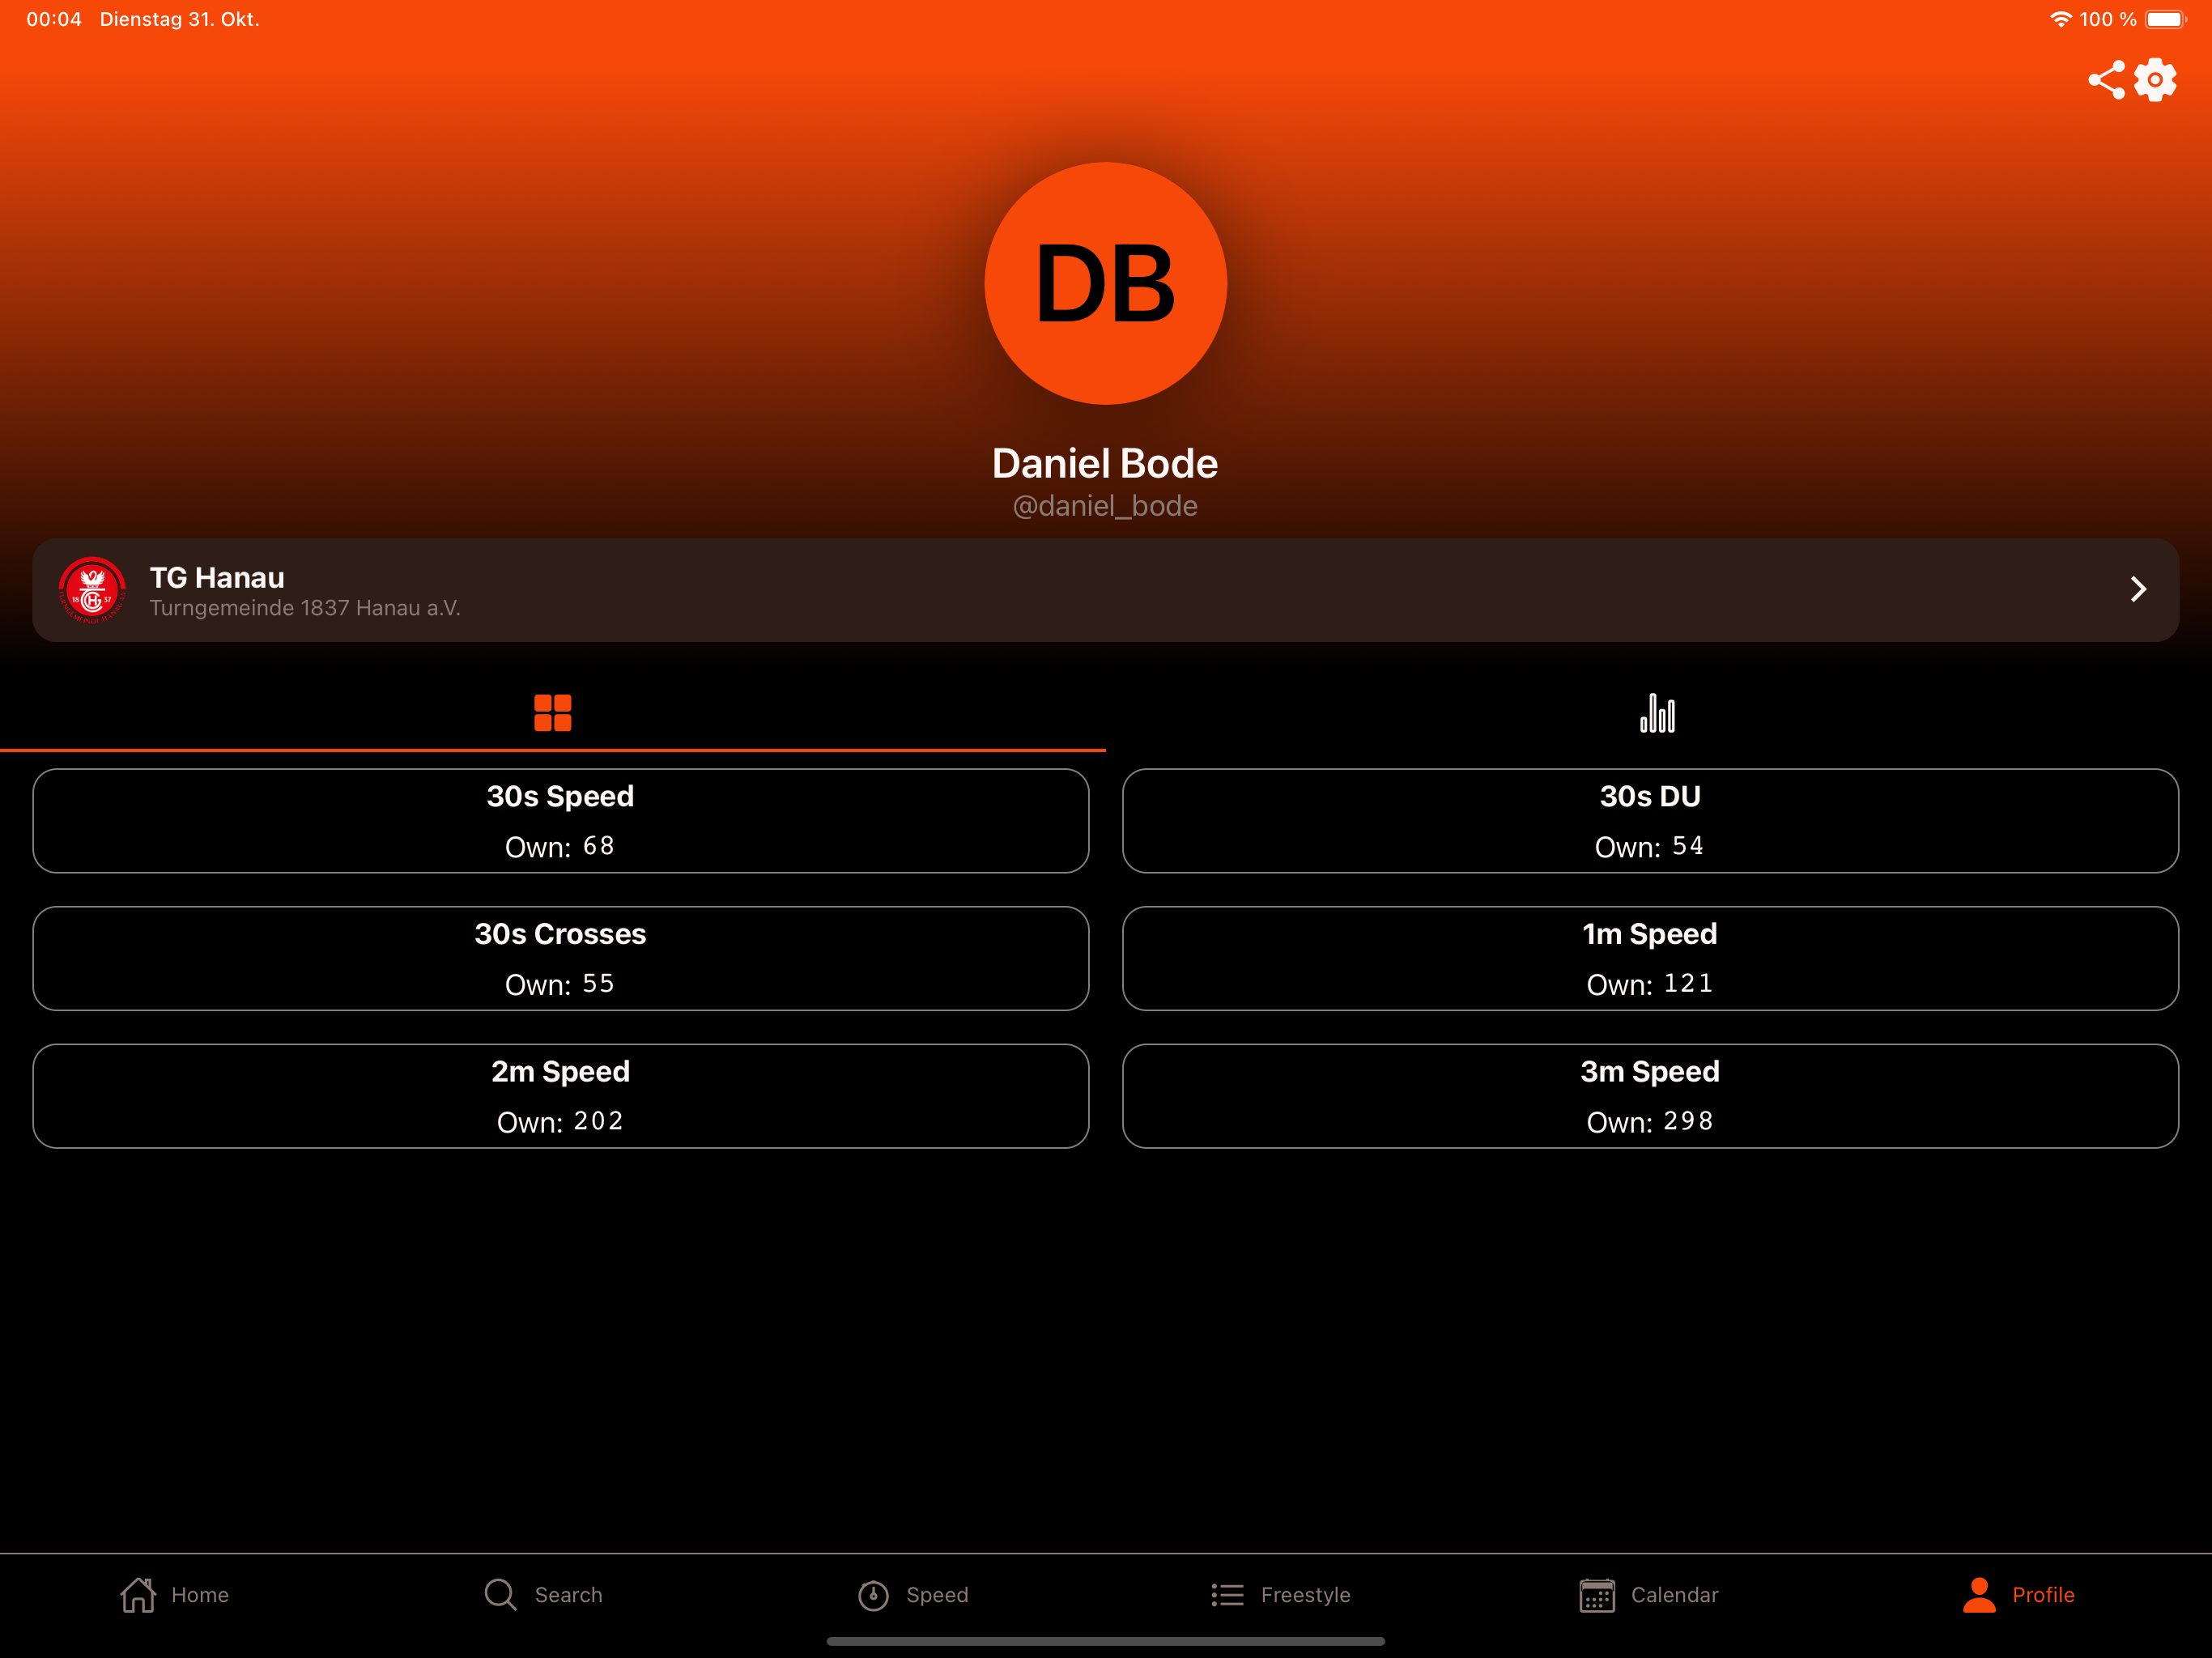
Task: Open the Freestyle tab
Action: pos(1281,1595)
